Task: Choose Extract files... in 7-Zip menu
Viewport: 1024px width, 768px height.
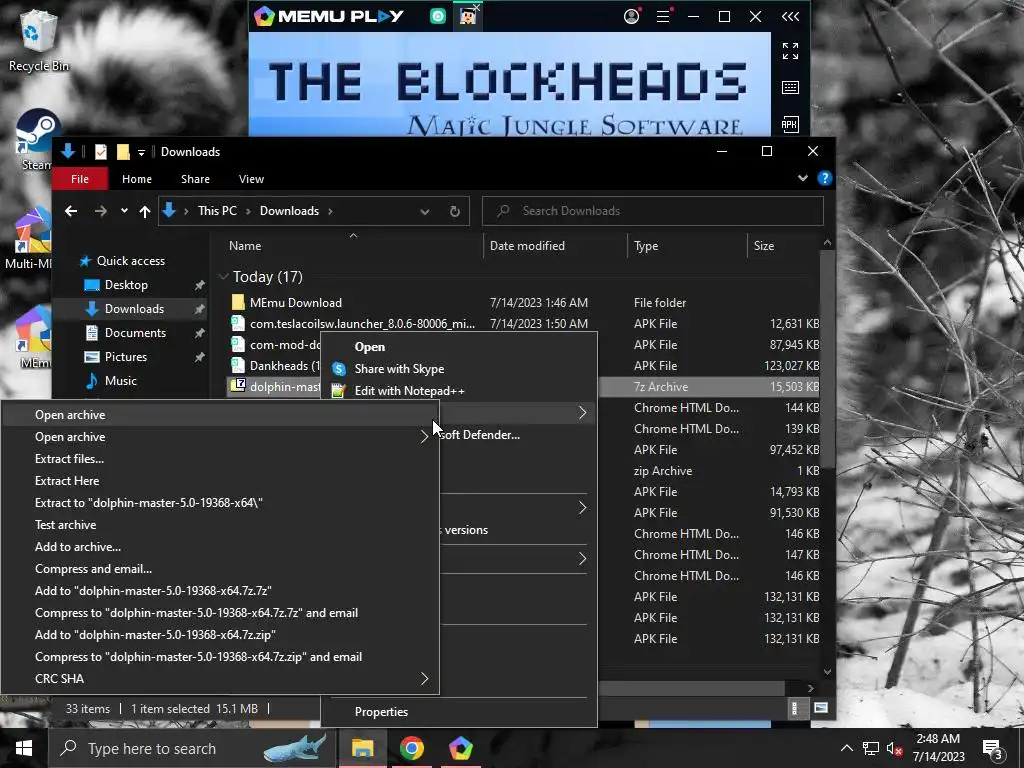Action: pyautogui.click(x=69, y=458)
